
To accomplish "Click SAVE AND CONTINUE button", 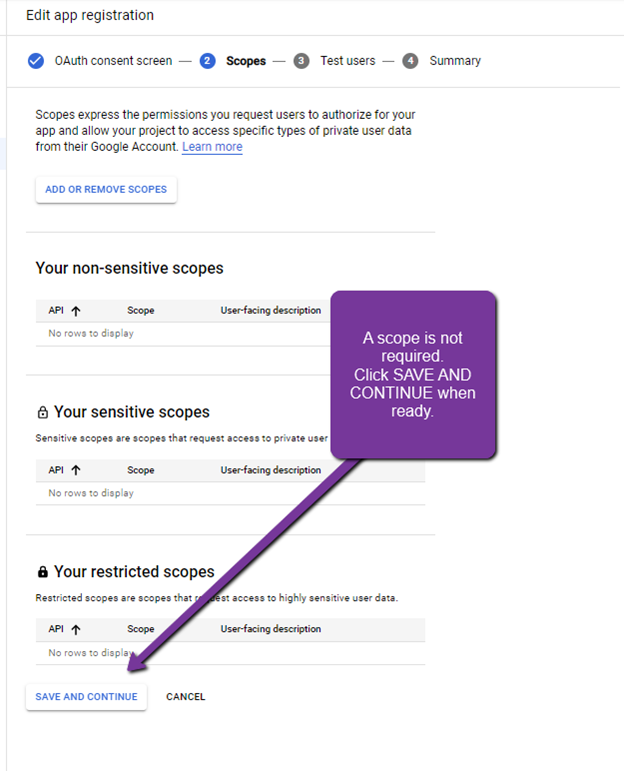I will coord(87,697).
